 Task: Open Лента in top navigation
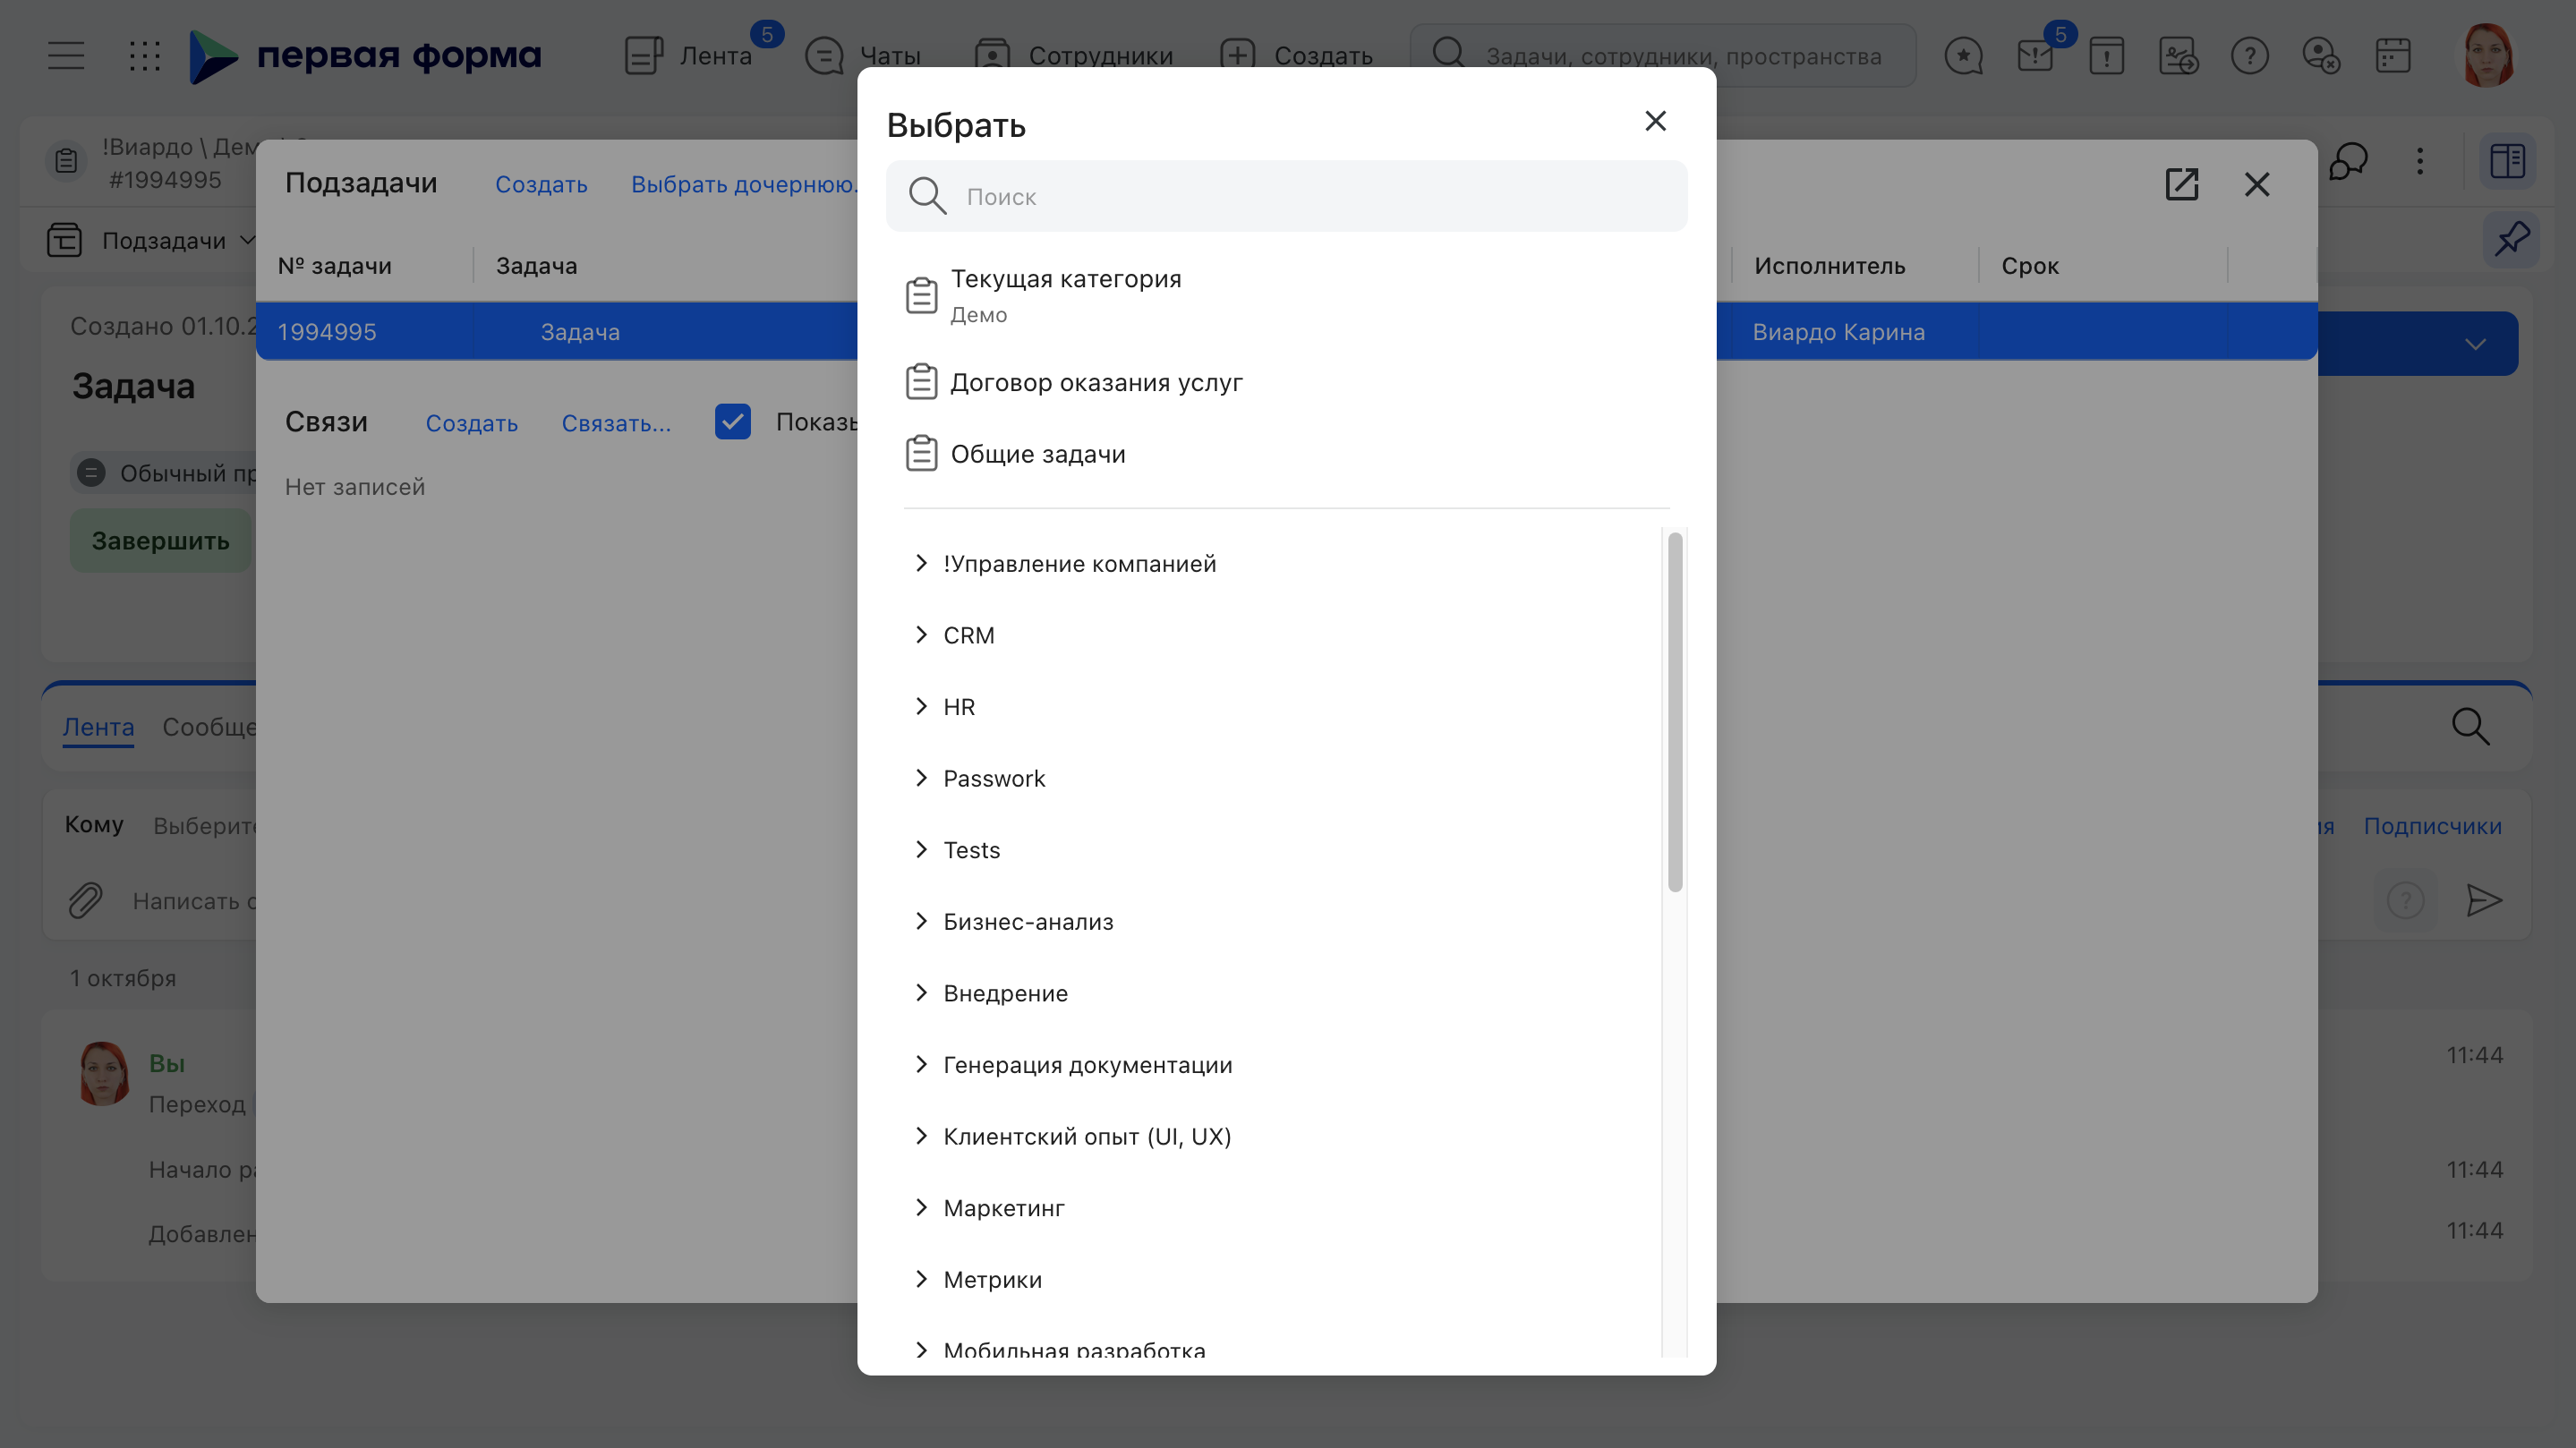[x=688, y=56]
